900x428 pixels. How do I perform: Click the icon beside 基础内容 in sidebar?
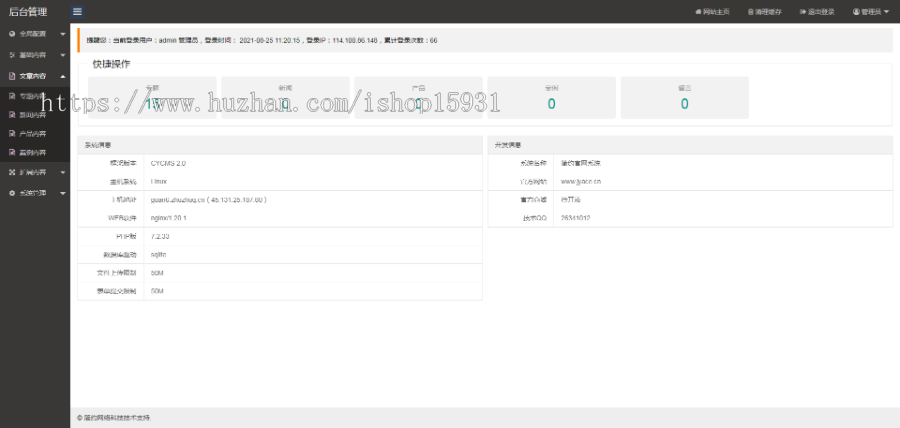coord(12,55)
